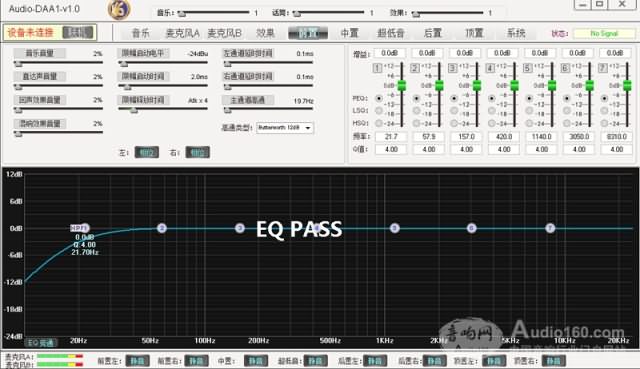Click the EQ 直通 button under the graph

41,343
